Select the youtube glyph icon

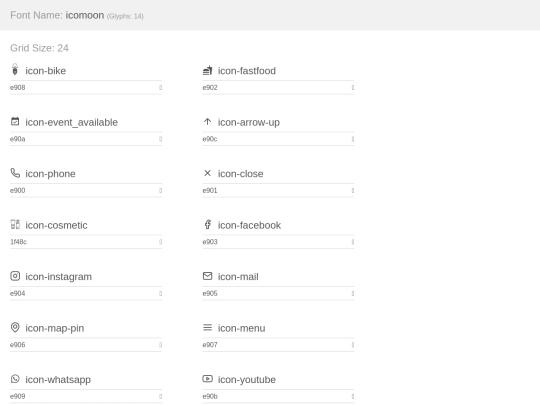tap(207, 379)
